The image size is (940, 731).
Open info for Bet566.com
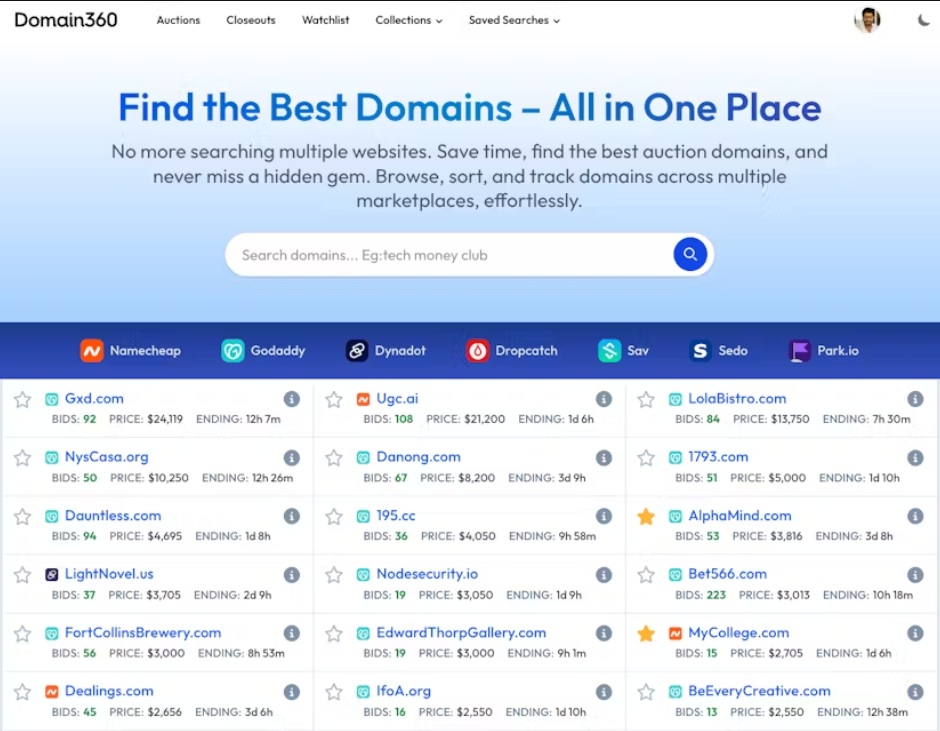point(915,574)
